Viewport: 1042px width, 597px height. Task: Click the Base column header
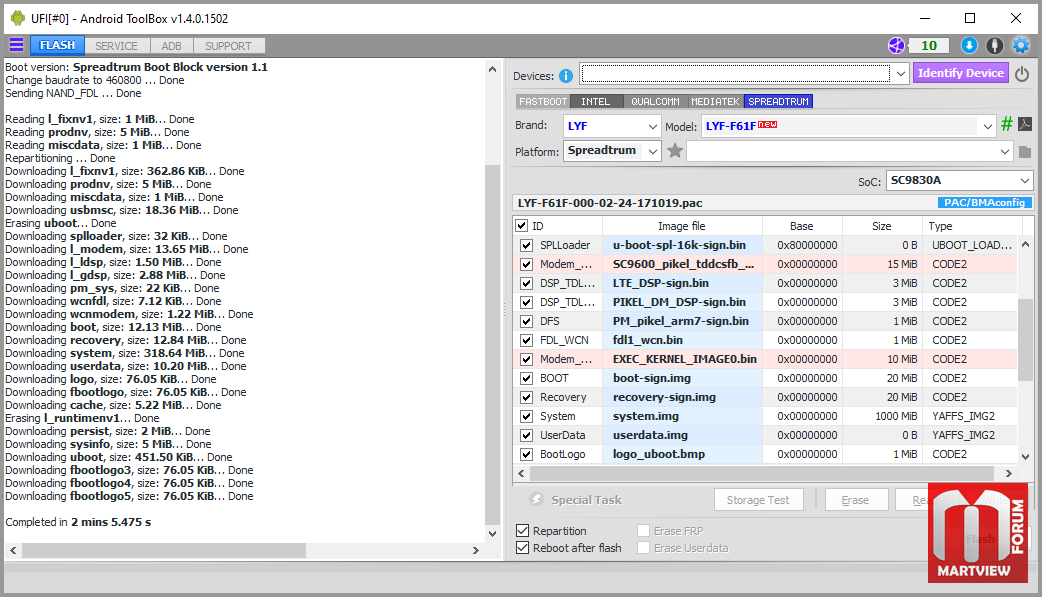pyautogui.click(x=801, y=226)
